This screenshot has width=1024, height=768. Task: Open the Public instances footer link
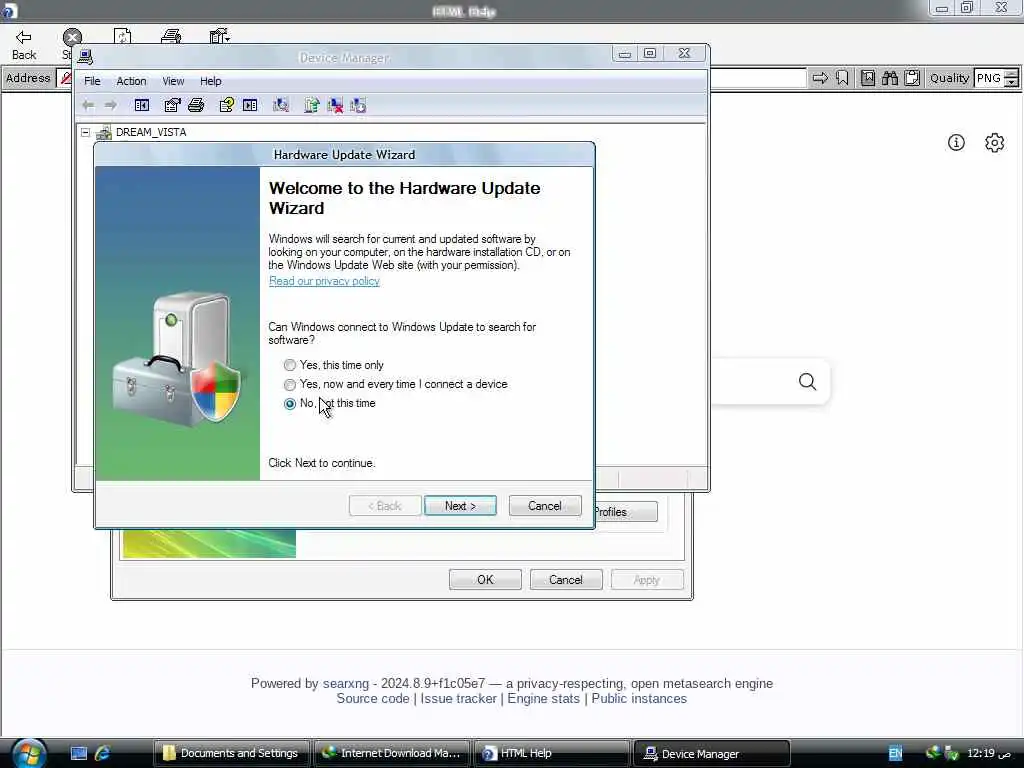639,698
